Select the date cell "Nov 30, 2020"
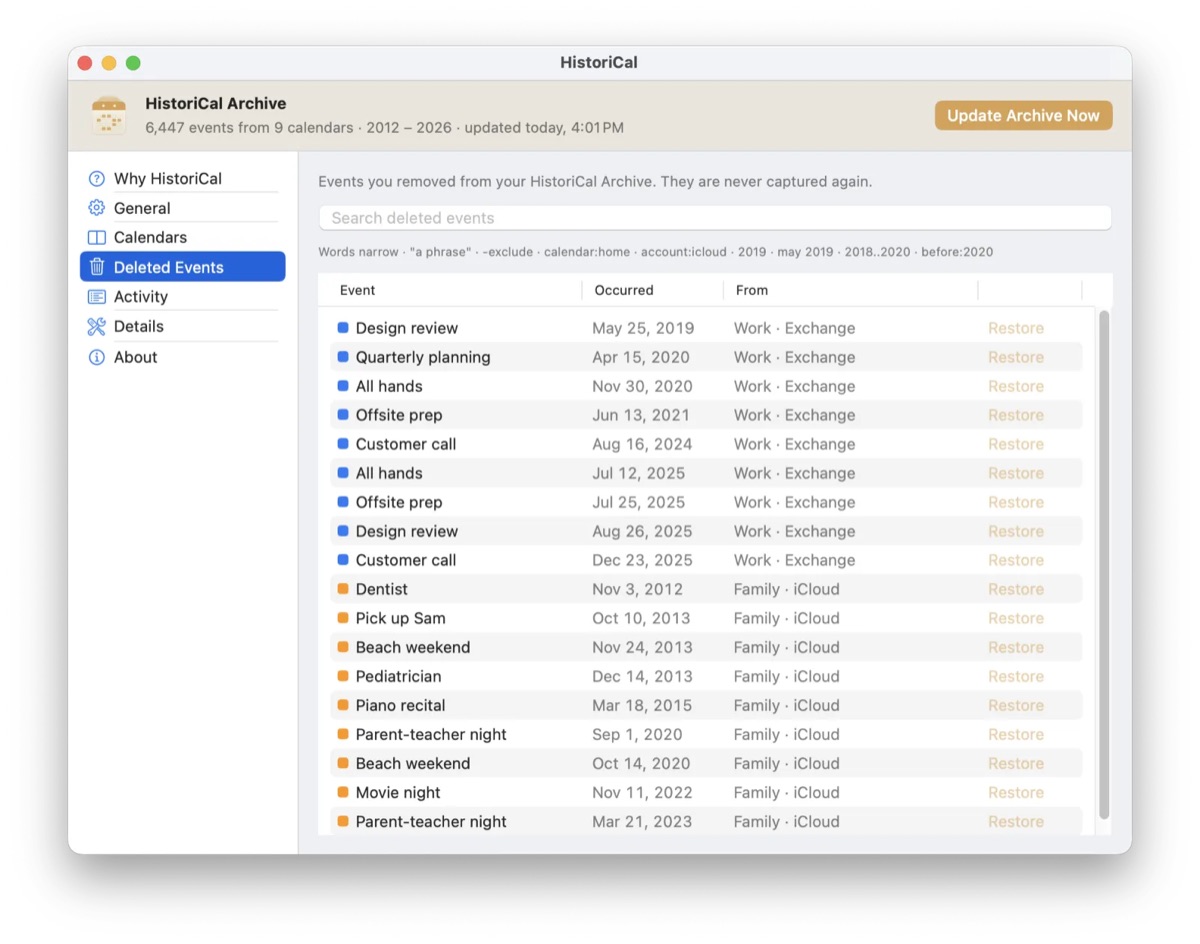The image size is (1200, 944). (x=642, y=386)
